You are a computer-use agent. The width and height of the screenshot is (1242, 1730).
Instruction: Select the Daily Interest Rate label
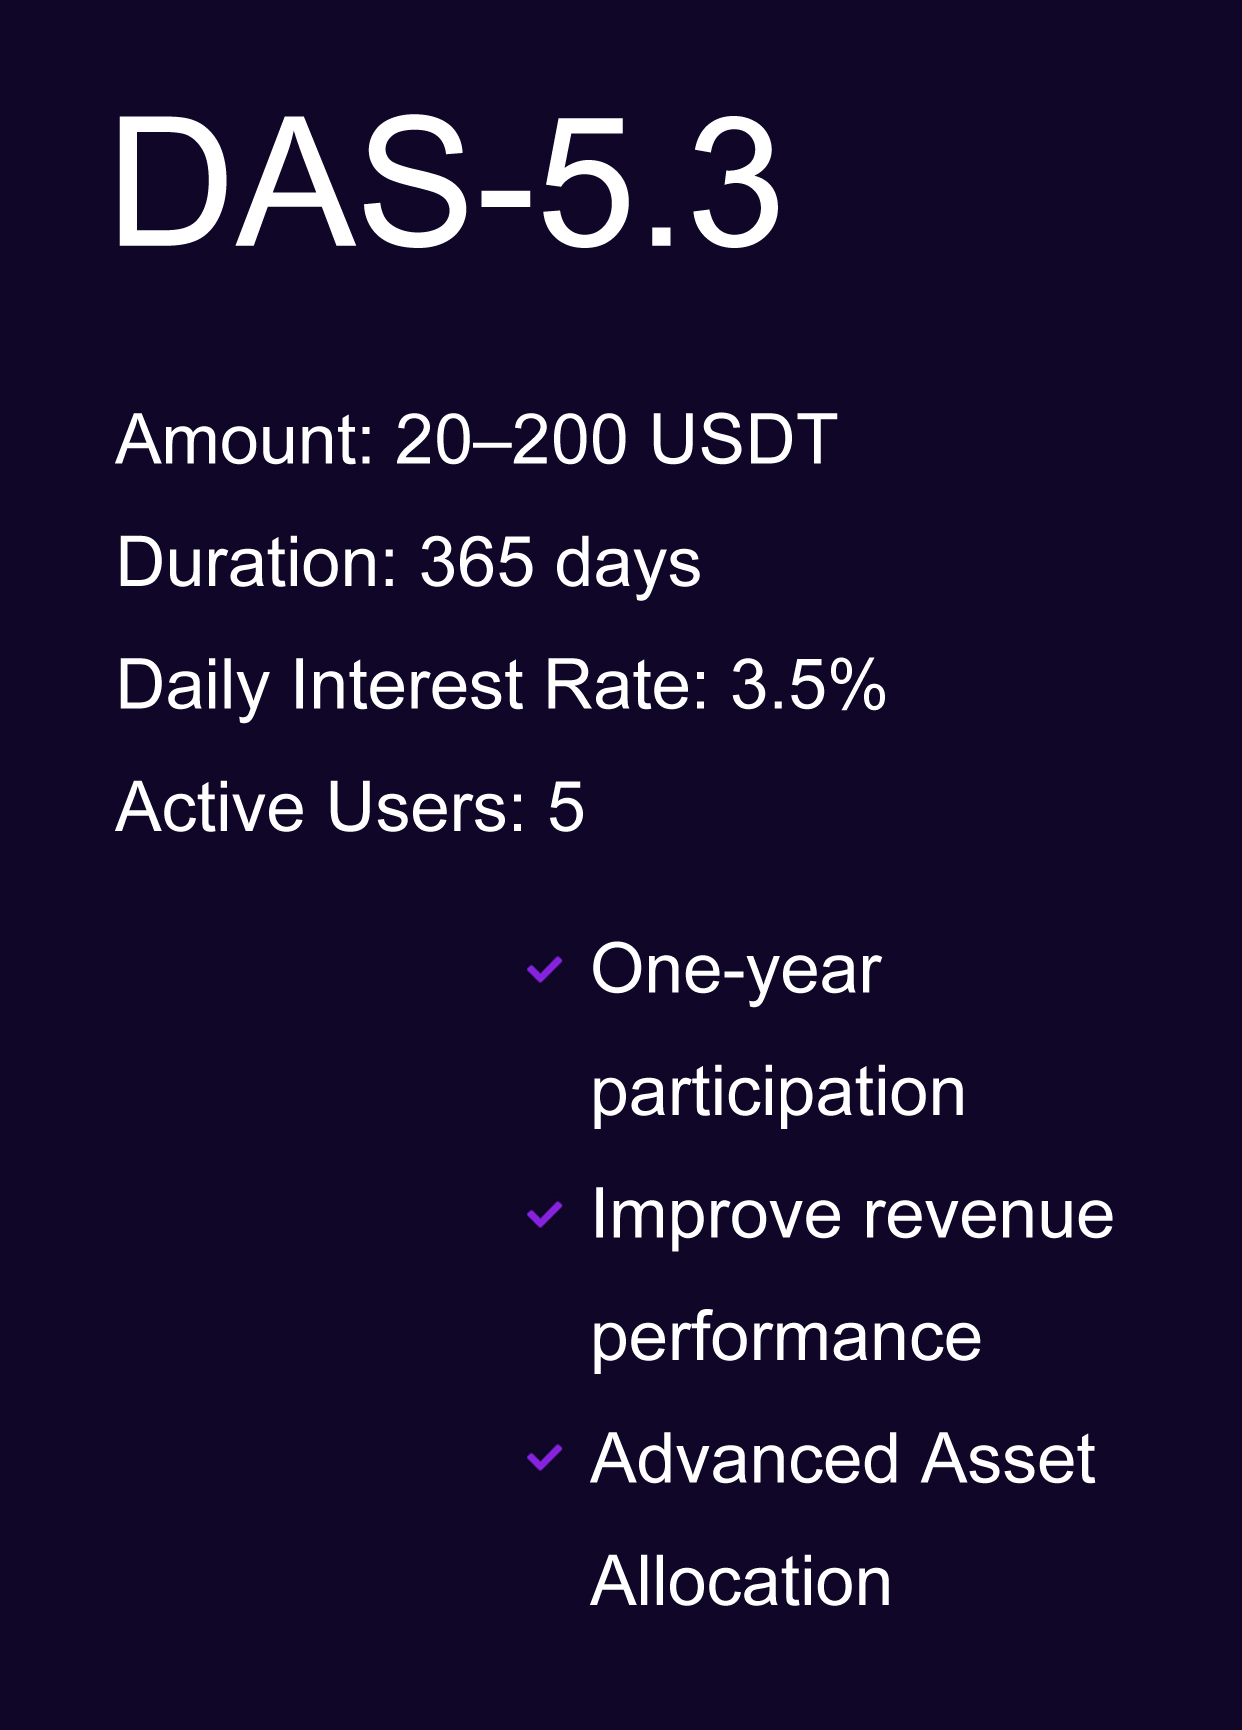[408, 685]
